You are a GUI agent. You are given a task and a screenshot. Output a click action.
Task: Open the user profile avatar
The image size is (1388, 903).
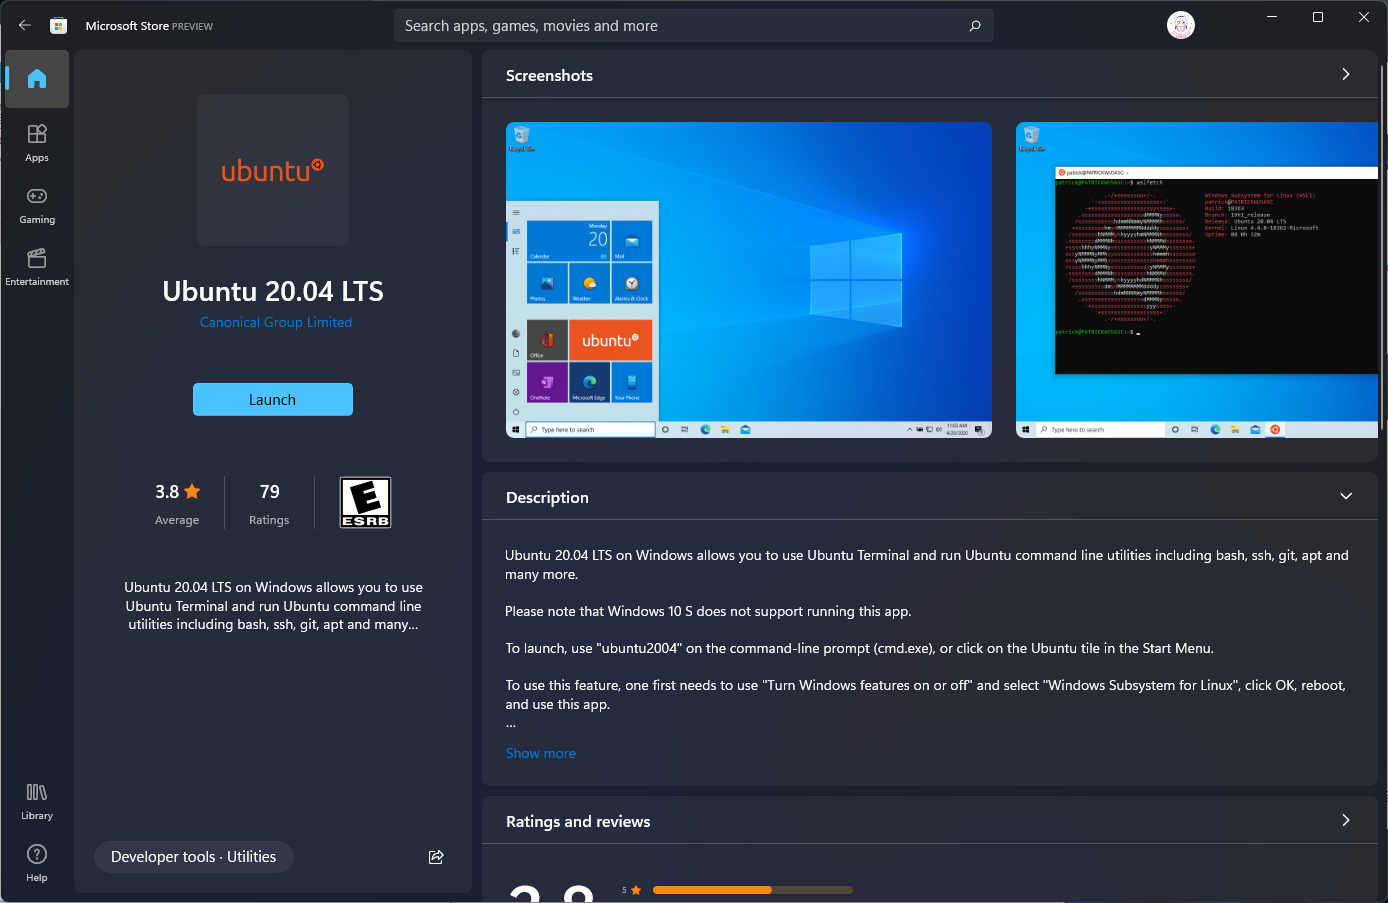[1181, 26]
